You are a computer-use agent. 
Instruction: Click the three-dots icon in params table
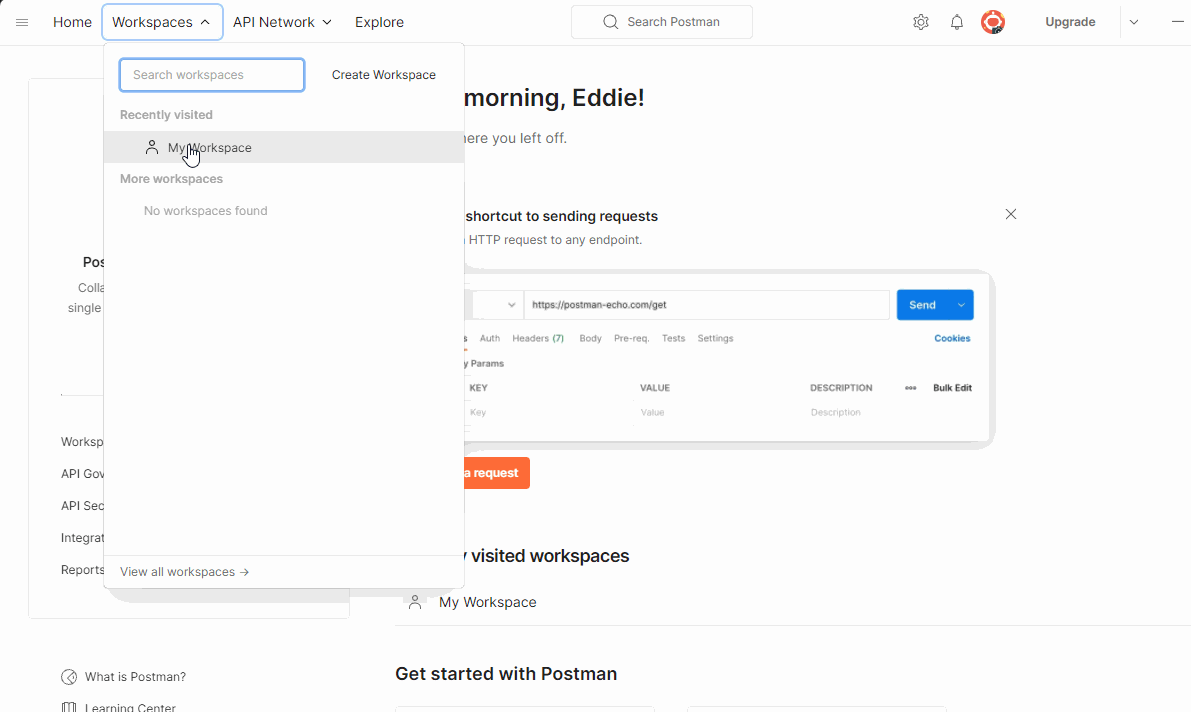point(911,388)
